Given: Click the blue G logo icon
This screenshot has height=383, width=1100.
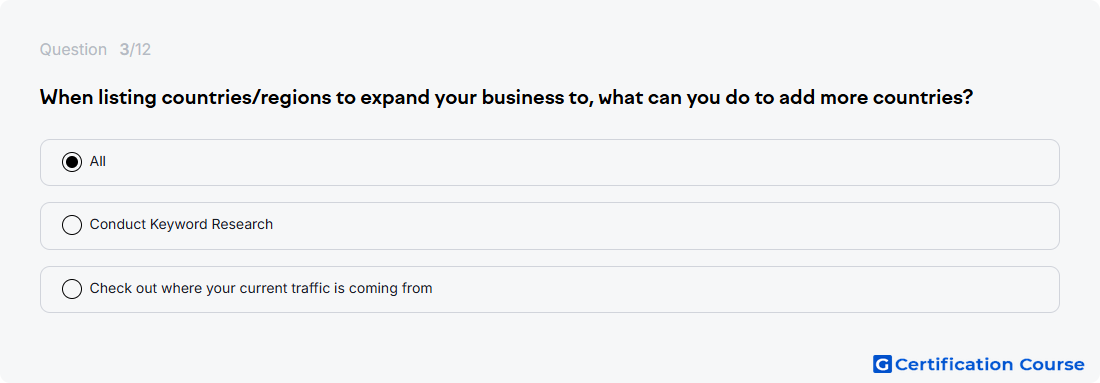Looking at the screenshot, I should pyautogui.click(x=882, y=364).
